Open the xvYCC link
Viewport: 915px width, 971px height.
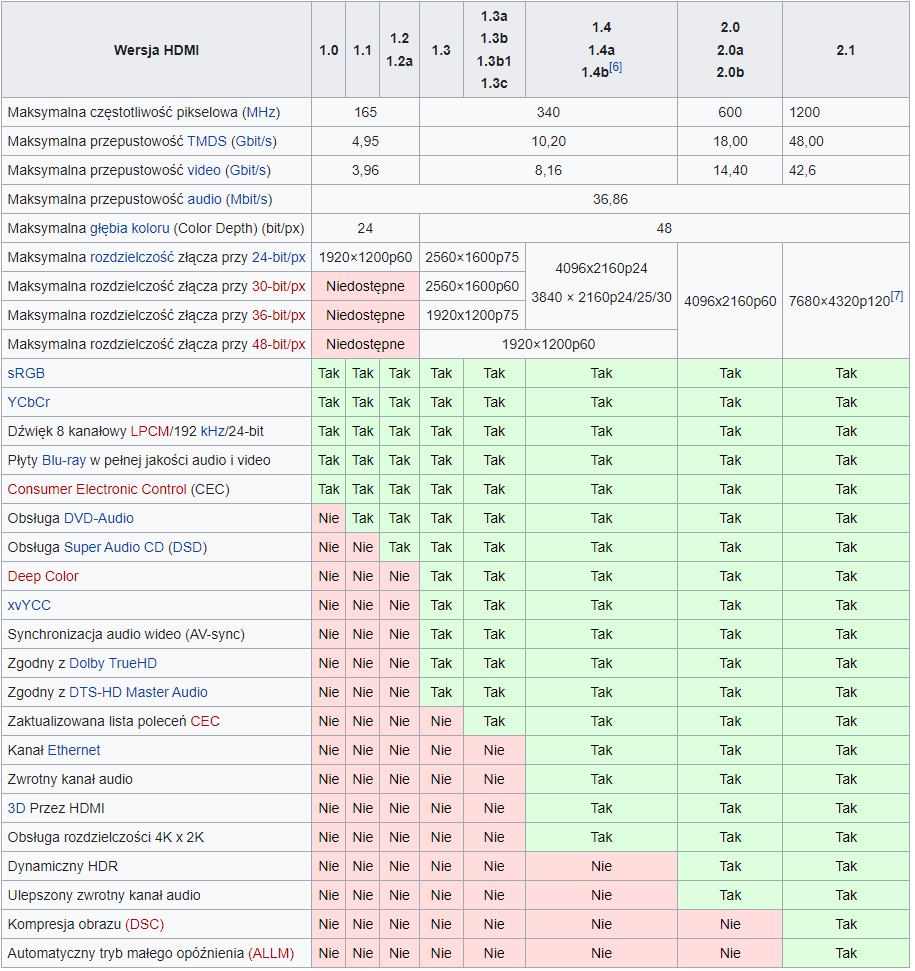point(29,606)
